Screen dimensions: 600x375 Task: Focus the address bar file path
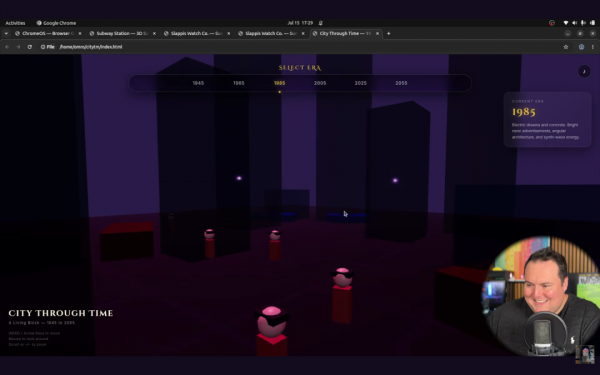[x=91, y=47]
